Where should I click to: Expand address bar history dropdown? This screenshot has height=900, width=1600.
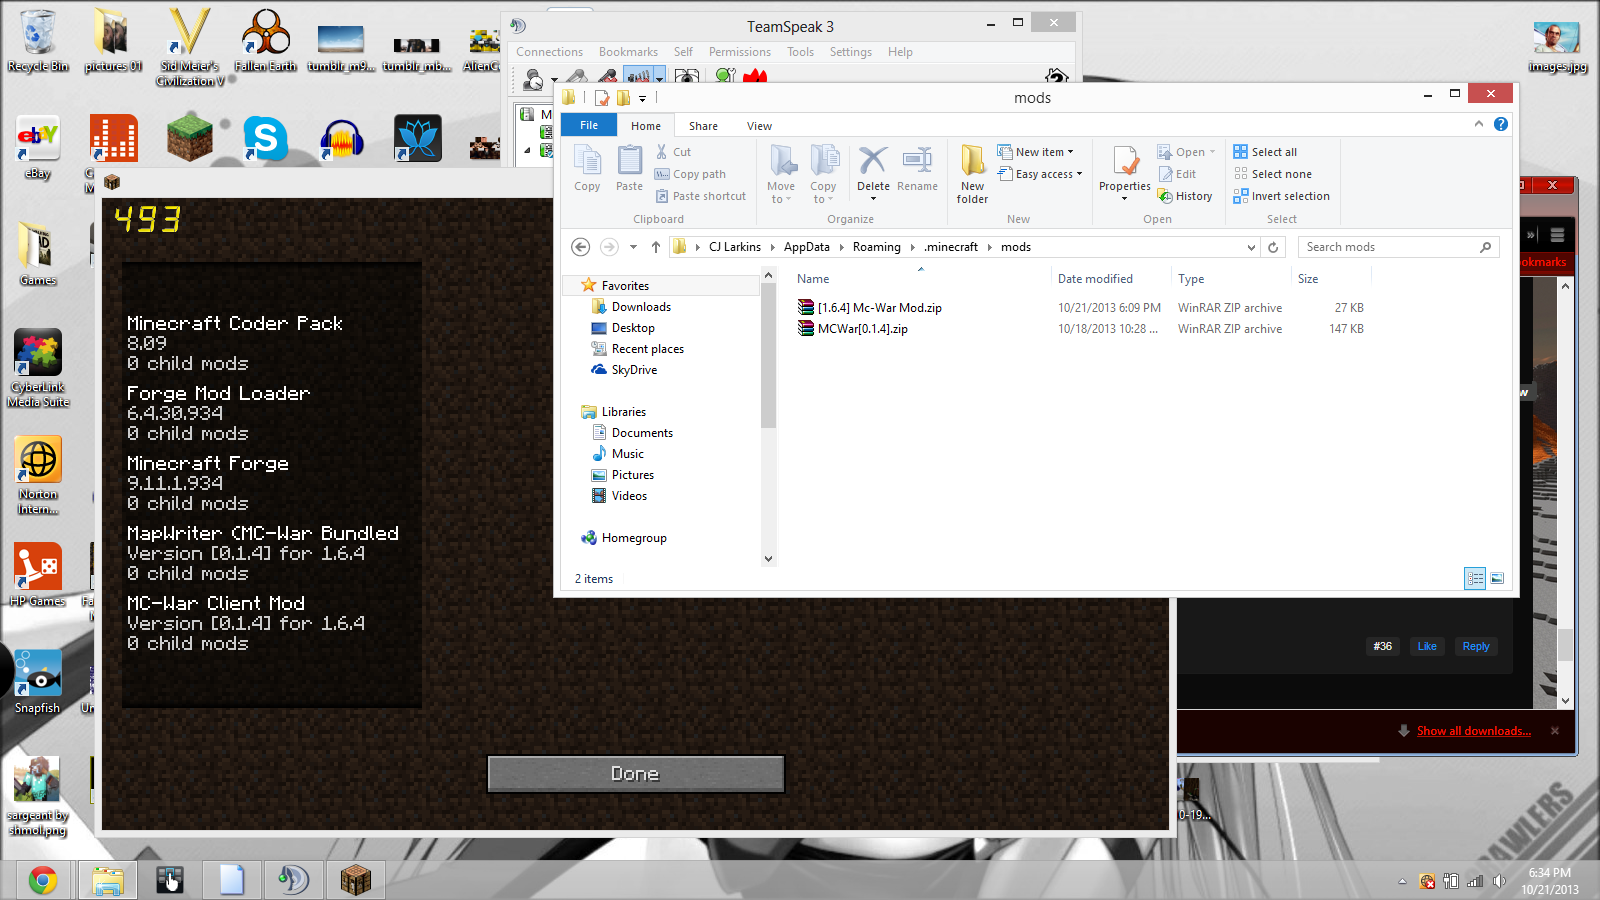(x=1251, y=247)
